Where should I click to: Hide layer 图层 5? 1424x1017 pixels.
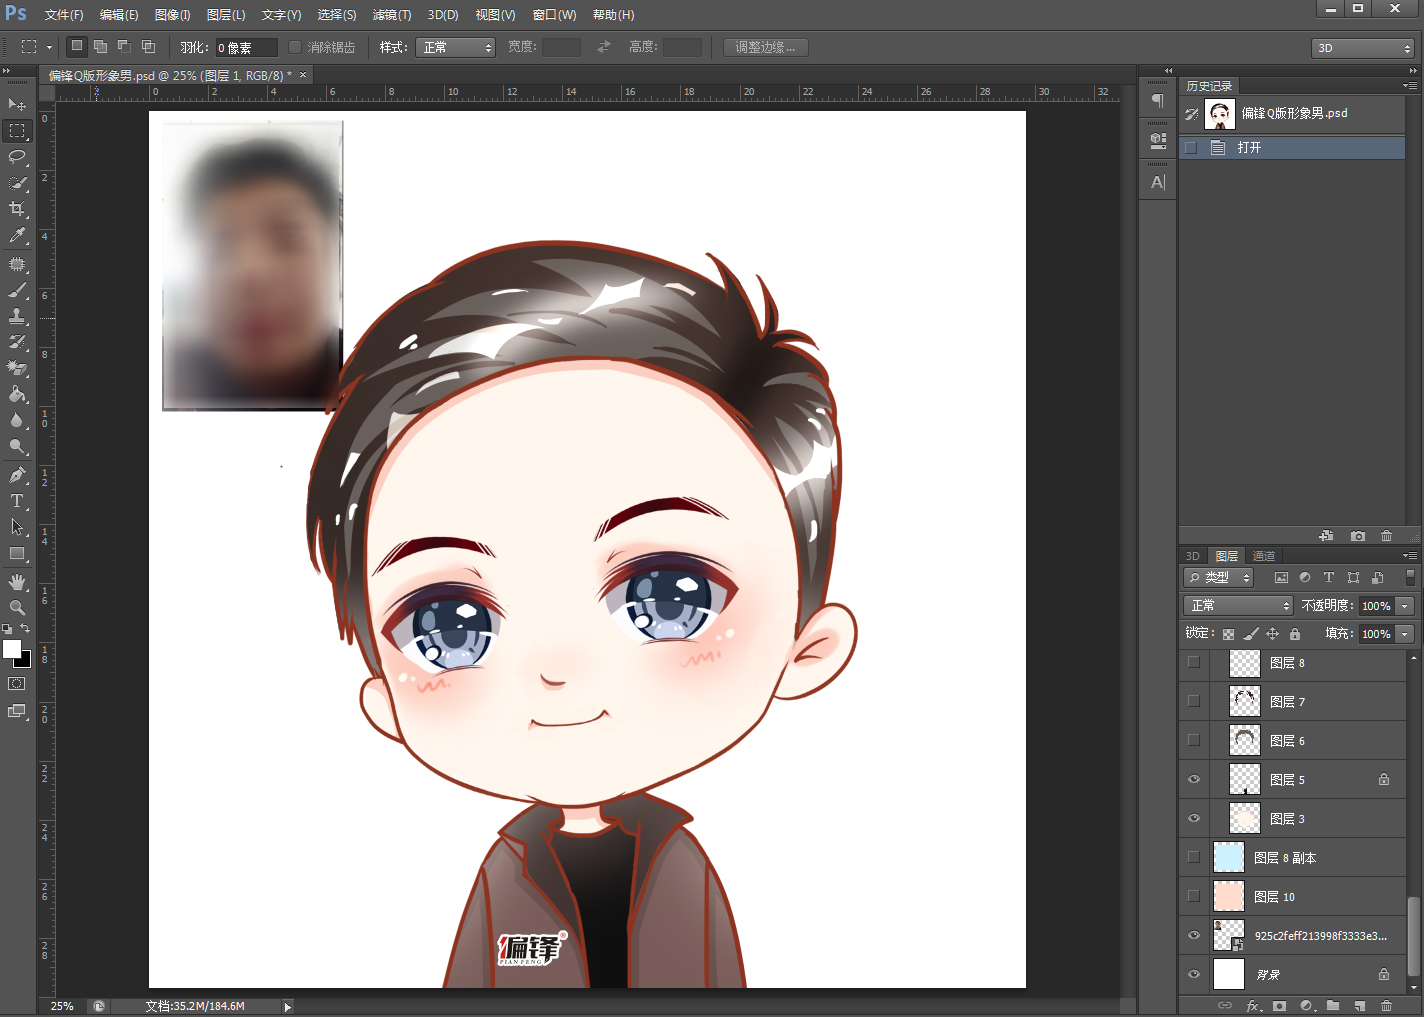[x=1194, y=779]
